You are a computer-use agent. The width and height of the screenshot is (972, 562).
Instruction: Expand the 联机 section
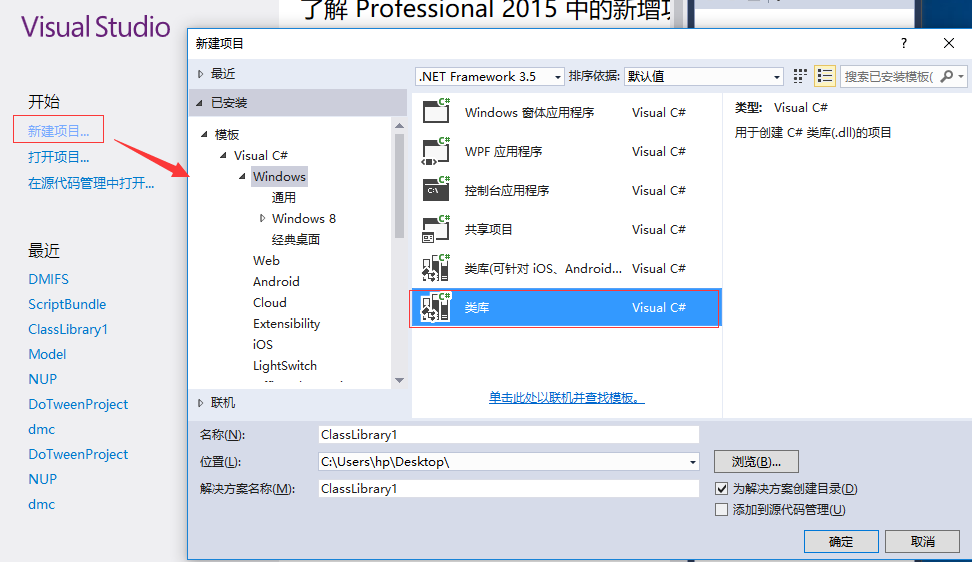200,403
